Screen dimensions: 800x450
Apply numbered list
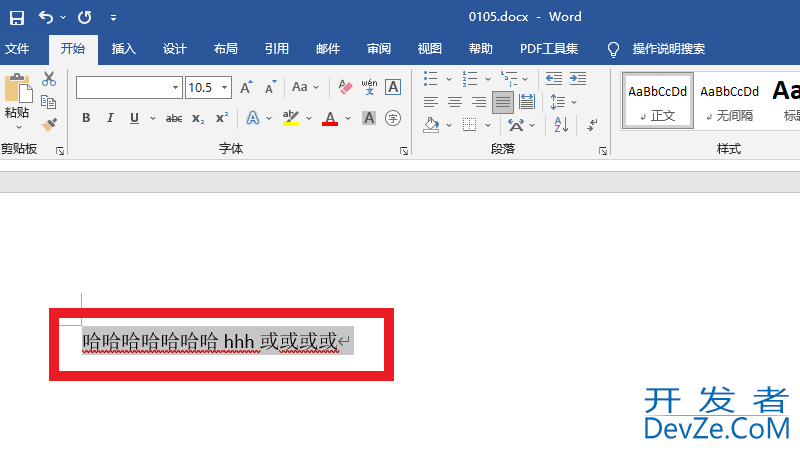[x=469, y=79]
